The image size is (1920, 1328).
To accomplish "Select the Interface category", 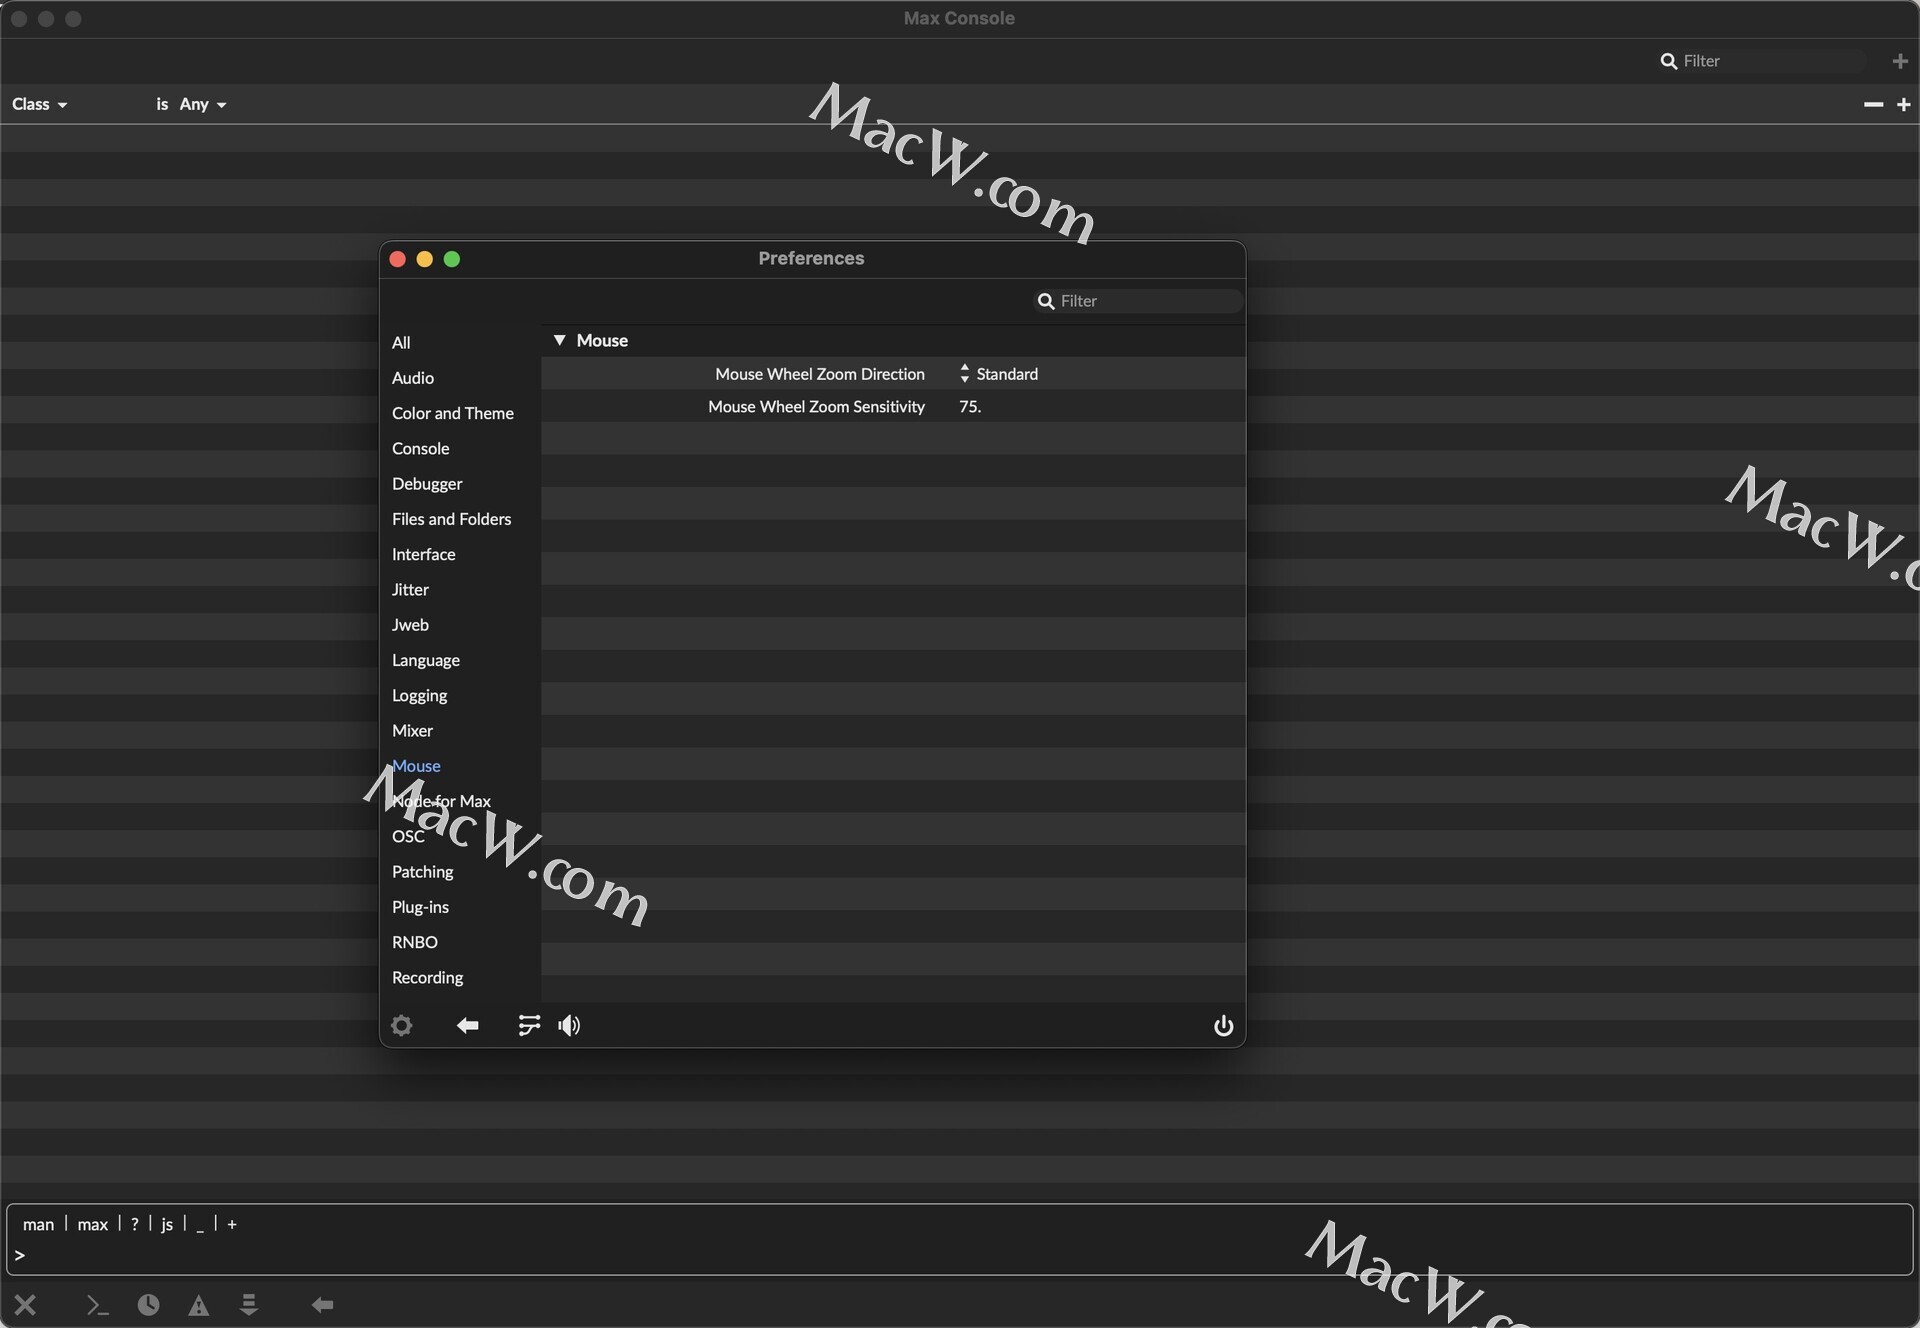I will (x=424, y=554).
